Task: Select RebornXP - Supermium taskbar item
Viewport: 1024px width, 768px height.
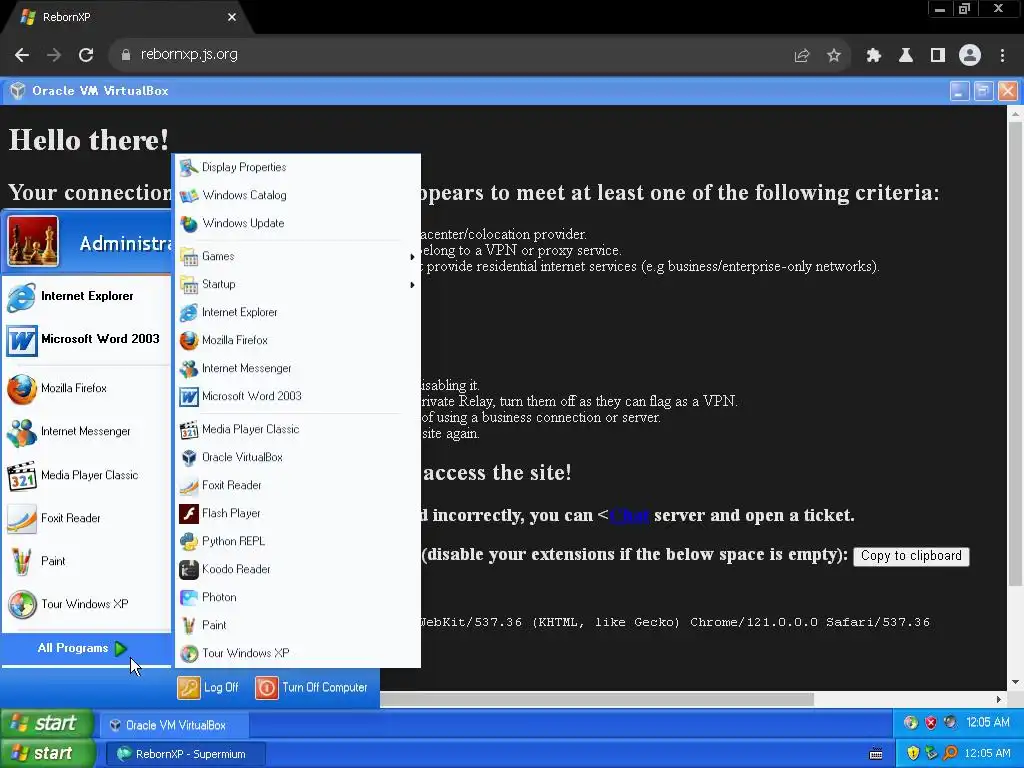Action: pyautogui.click(x=186, y=754)
